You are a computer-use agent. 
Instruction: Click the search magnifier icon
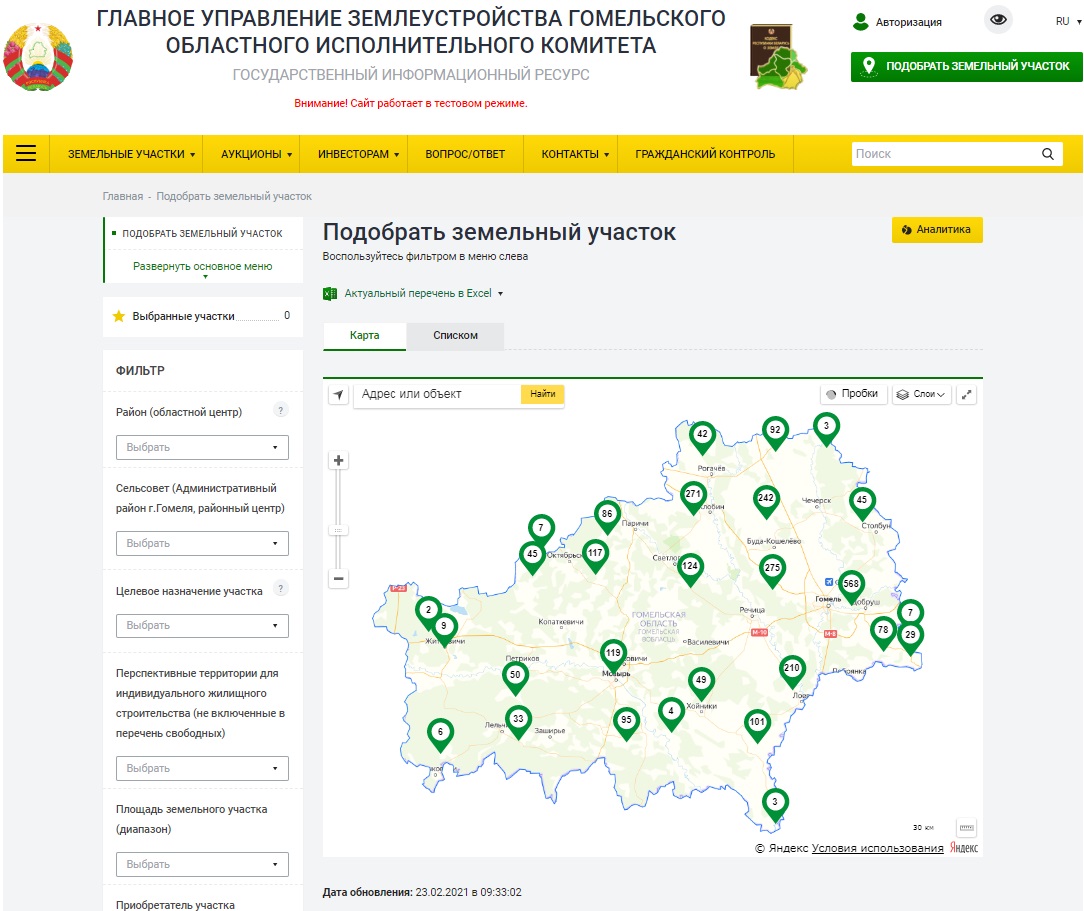[1047, 154]
